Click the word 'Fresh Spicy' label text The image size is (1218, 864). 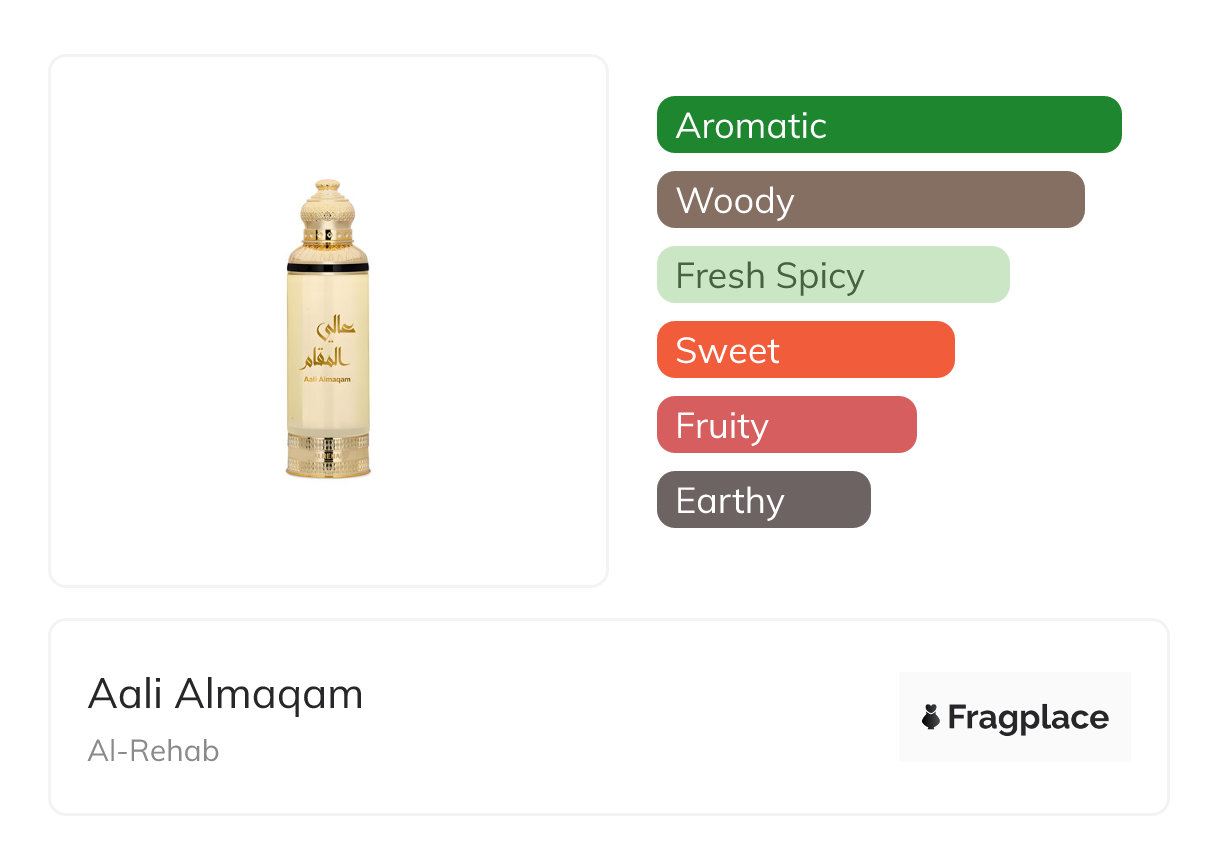pyautogui.click(x=770, y=276)
